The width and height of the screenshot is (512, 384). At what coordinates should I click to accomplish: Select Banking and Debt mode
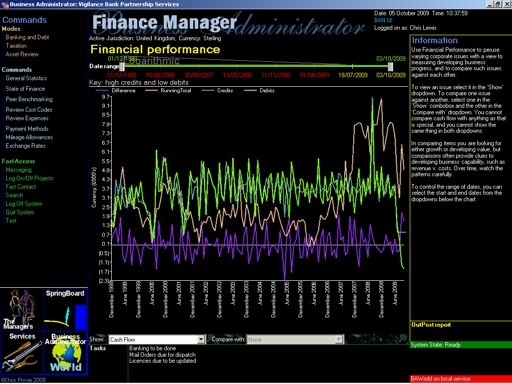pos(27,37)
